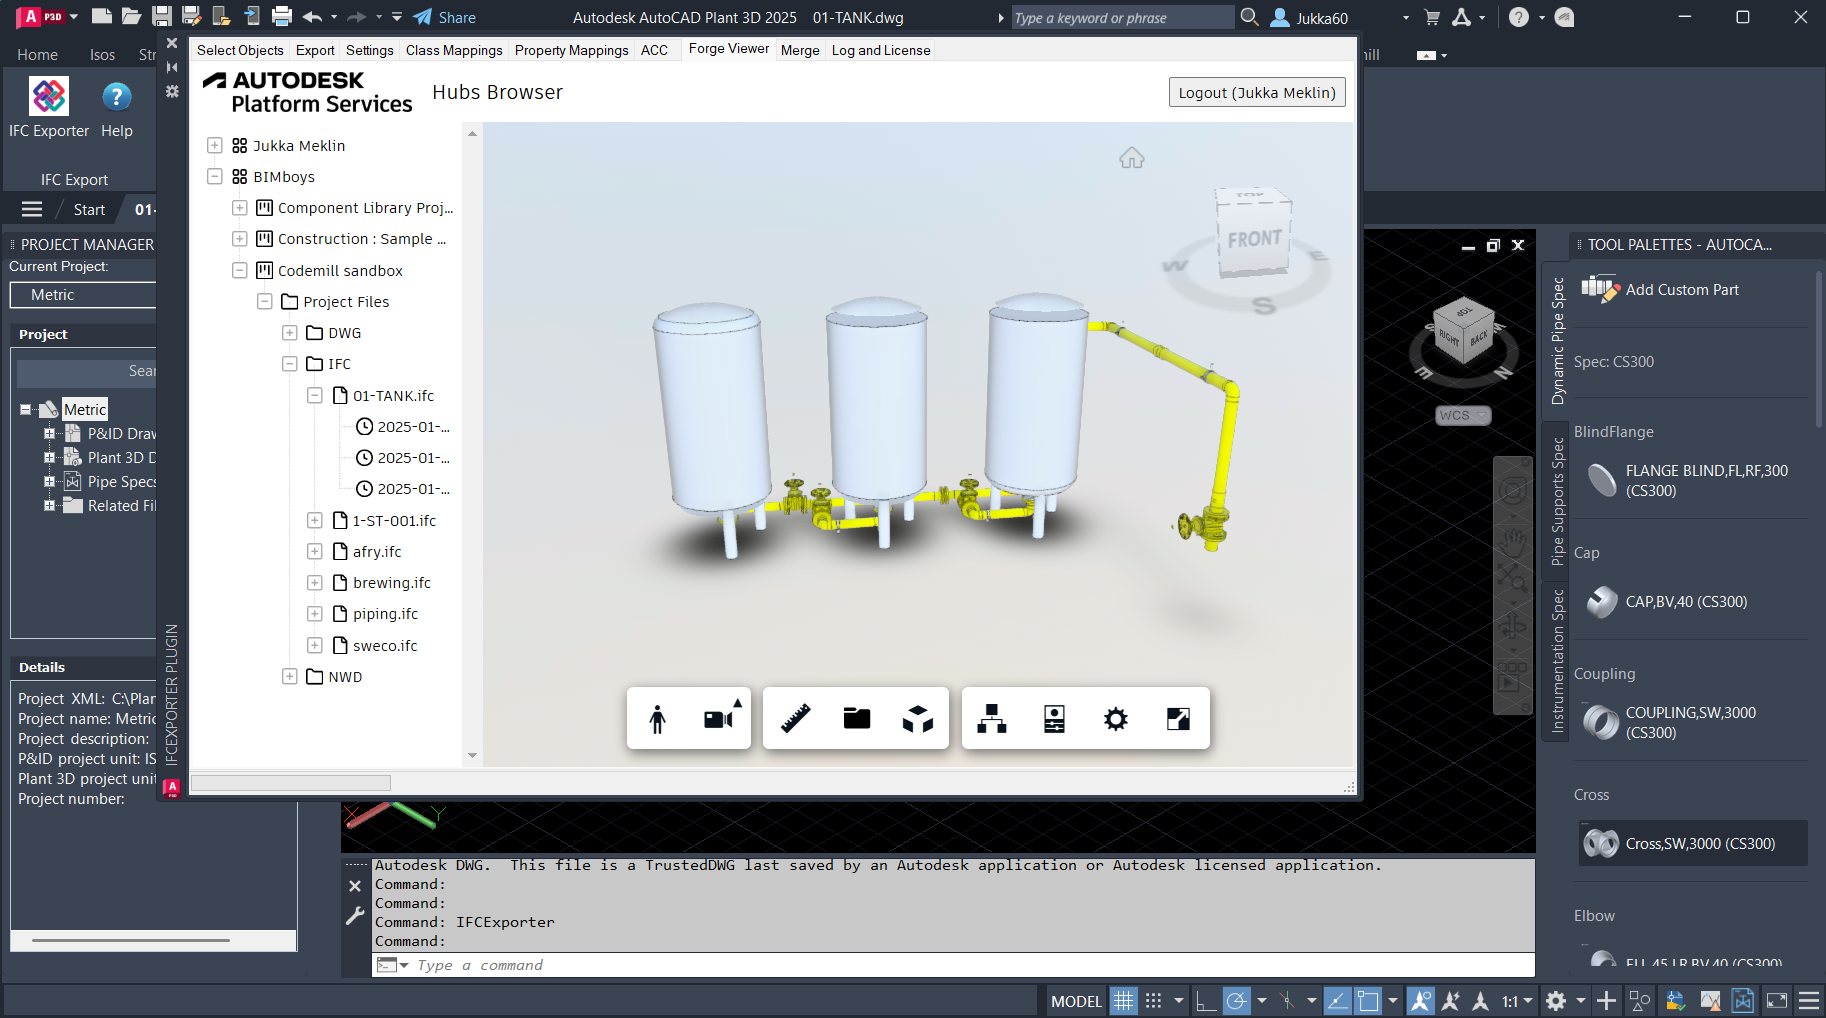
Task: Select Cross,SW,3000 (CS300) palette tool
Action: click(1692, 843)
